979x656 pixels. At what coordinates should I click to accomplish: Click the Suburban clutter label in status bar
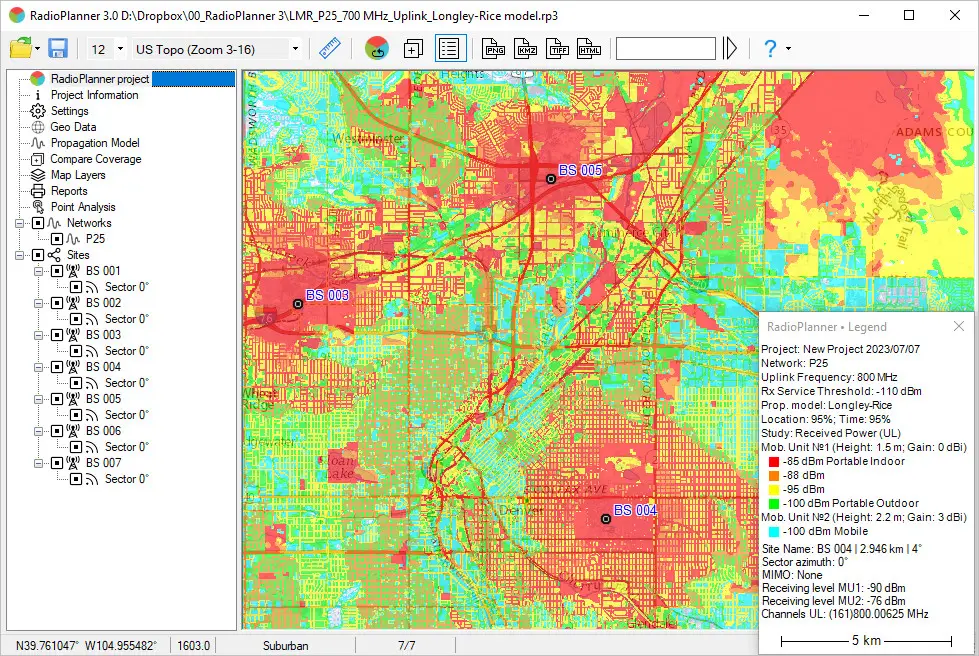point(285,645)
